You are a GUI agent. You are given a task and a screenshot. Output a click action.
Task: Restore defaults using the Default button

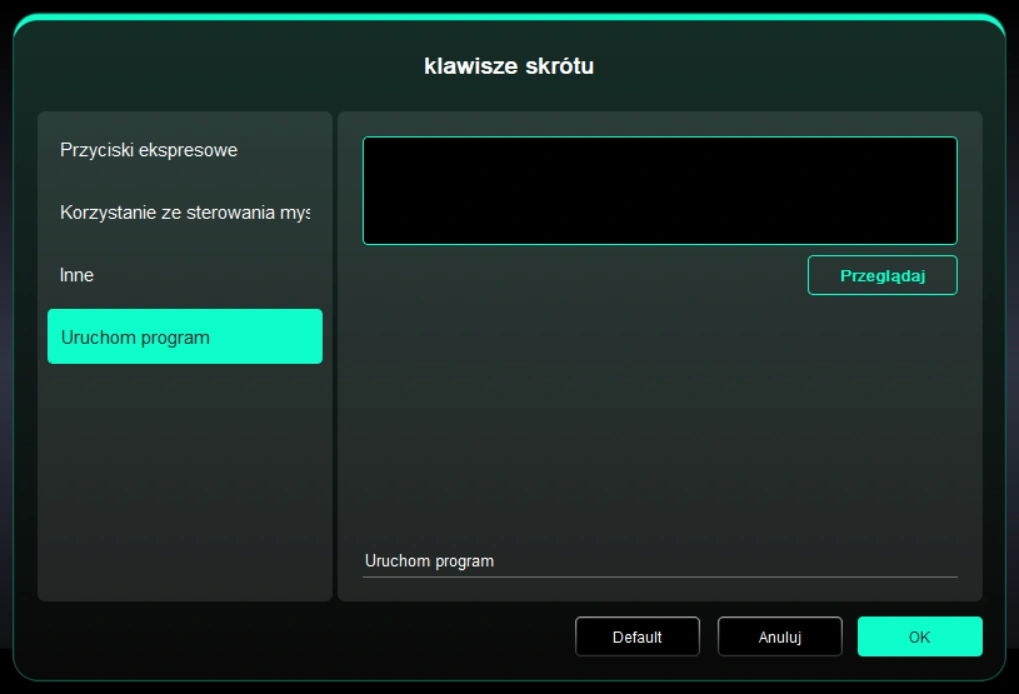(637, 637)
